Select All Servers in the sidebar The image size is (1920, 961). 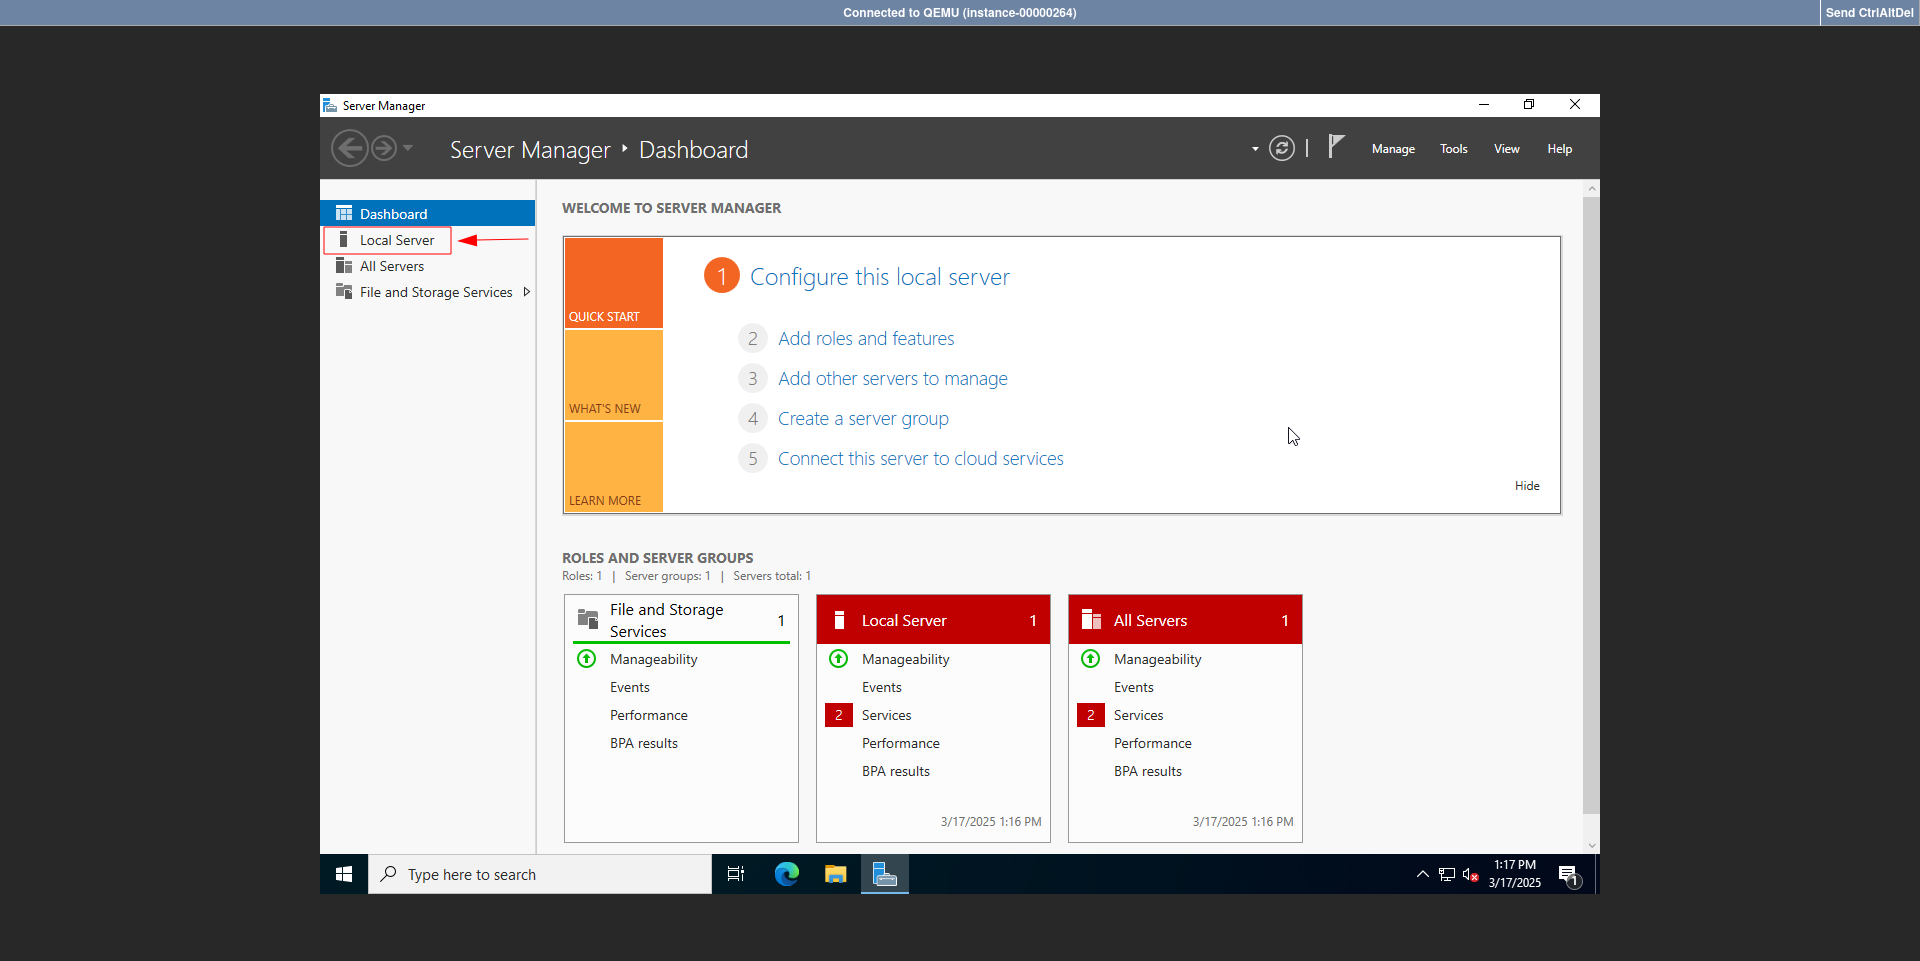tap(428, 266)
